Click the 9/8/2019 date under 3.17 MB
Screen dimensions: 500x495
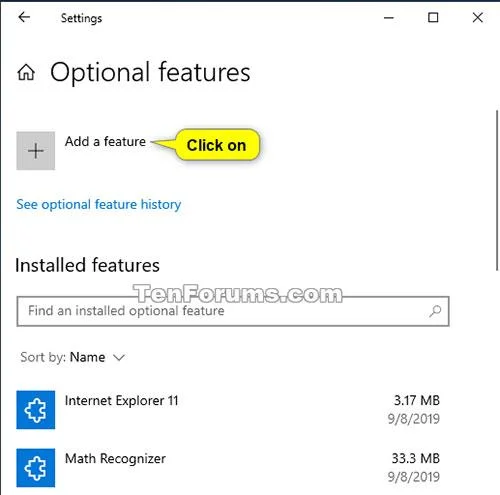[414, 419]
